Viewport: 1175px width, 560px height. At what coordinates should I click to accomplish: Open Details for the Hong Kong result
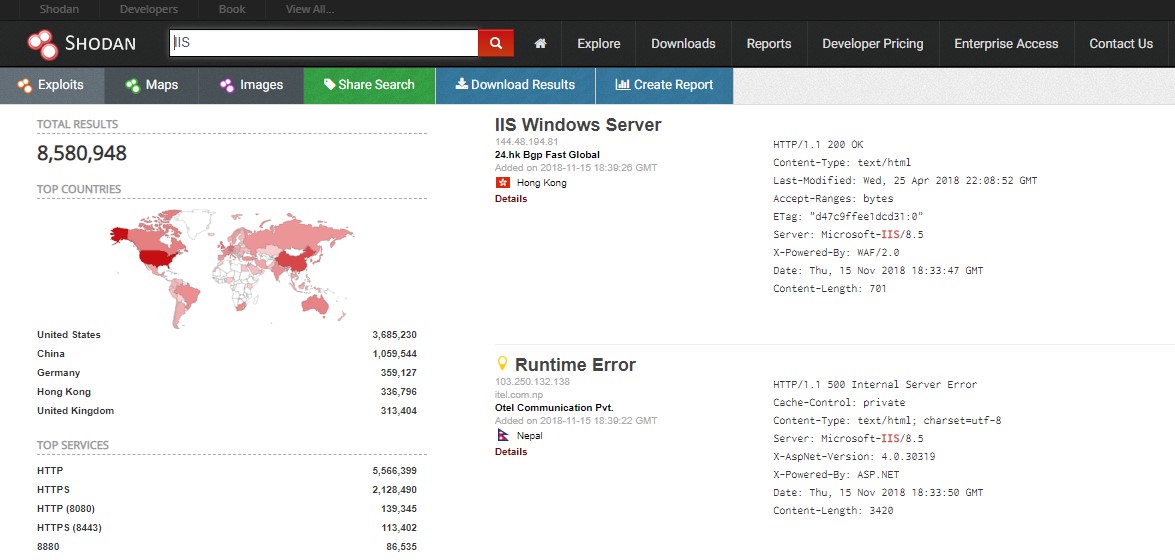(511, 199)
